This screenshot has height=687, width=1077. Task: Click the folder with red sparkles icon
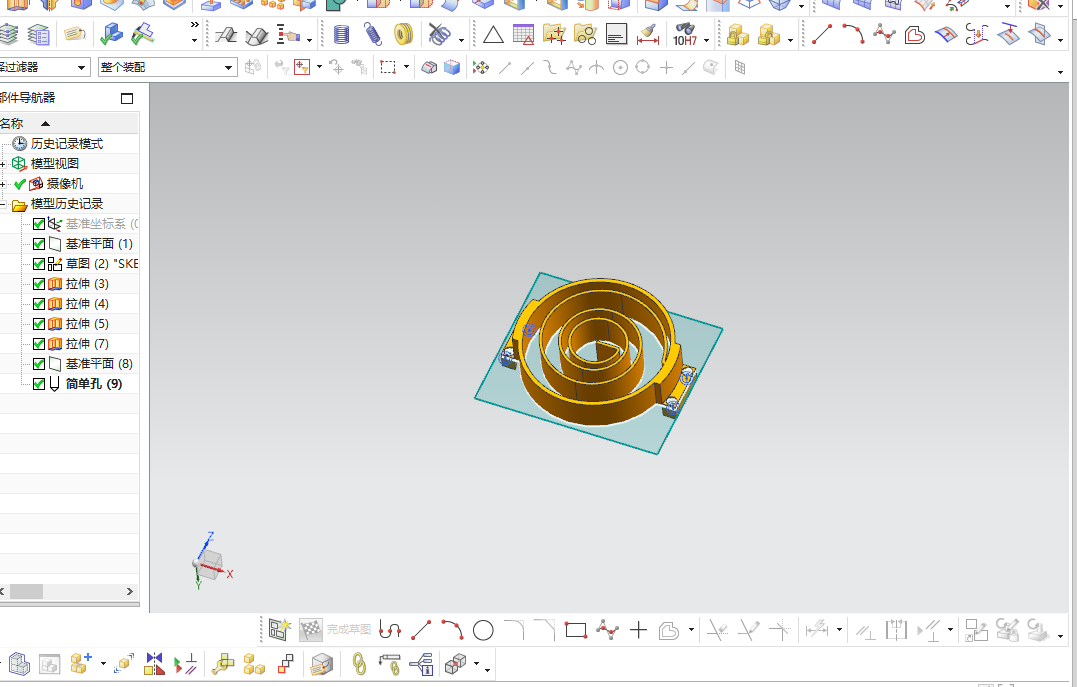pyautogui.click(x=554, y=34)
